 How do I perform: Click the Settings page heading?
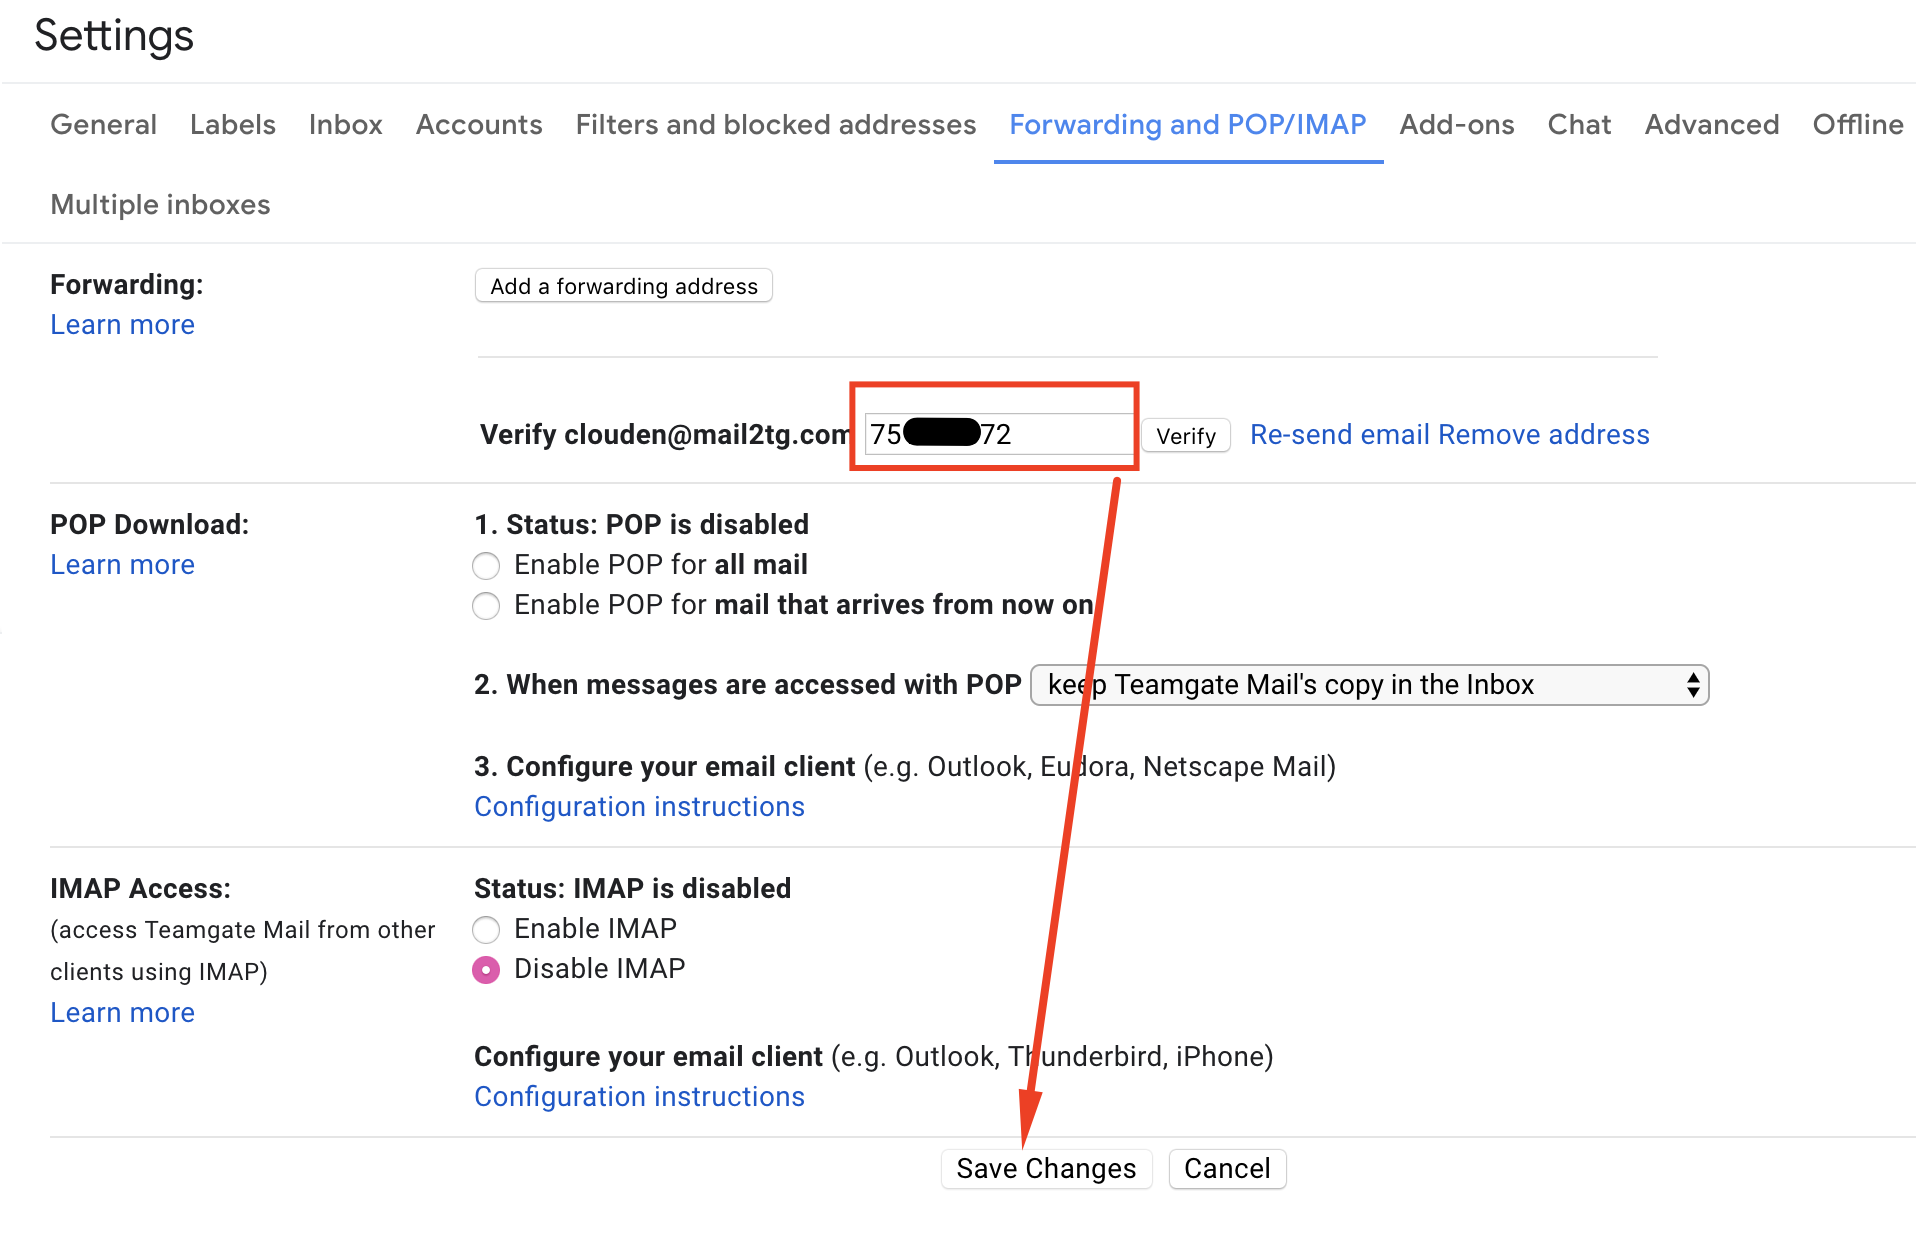[114, 35]
